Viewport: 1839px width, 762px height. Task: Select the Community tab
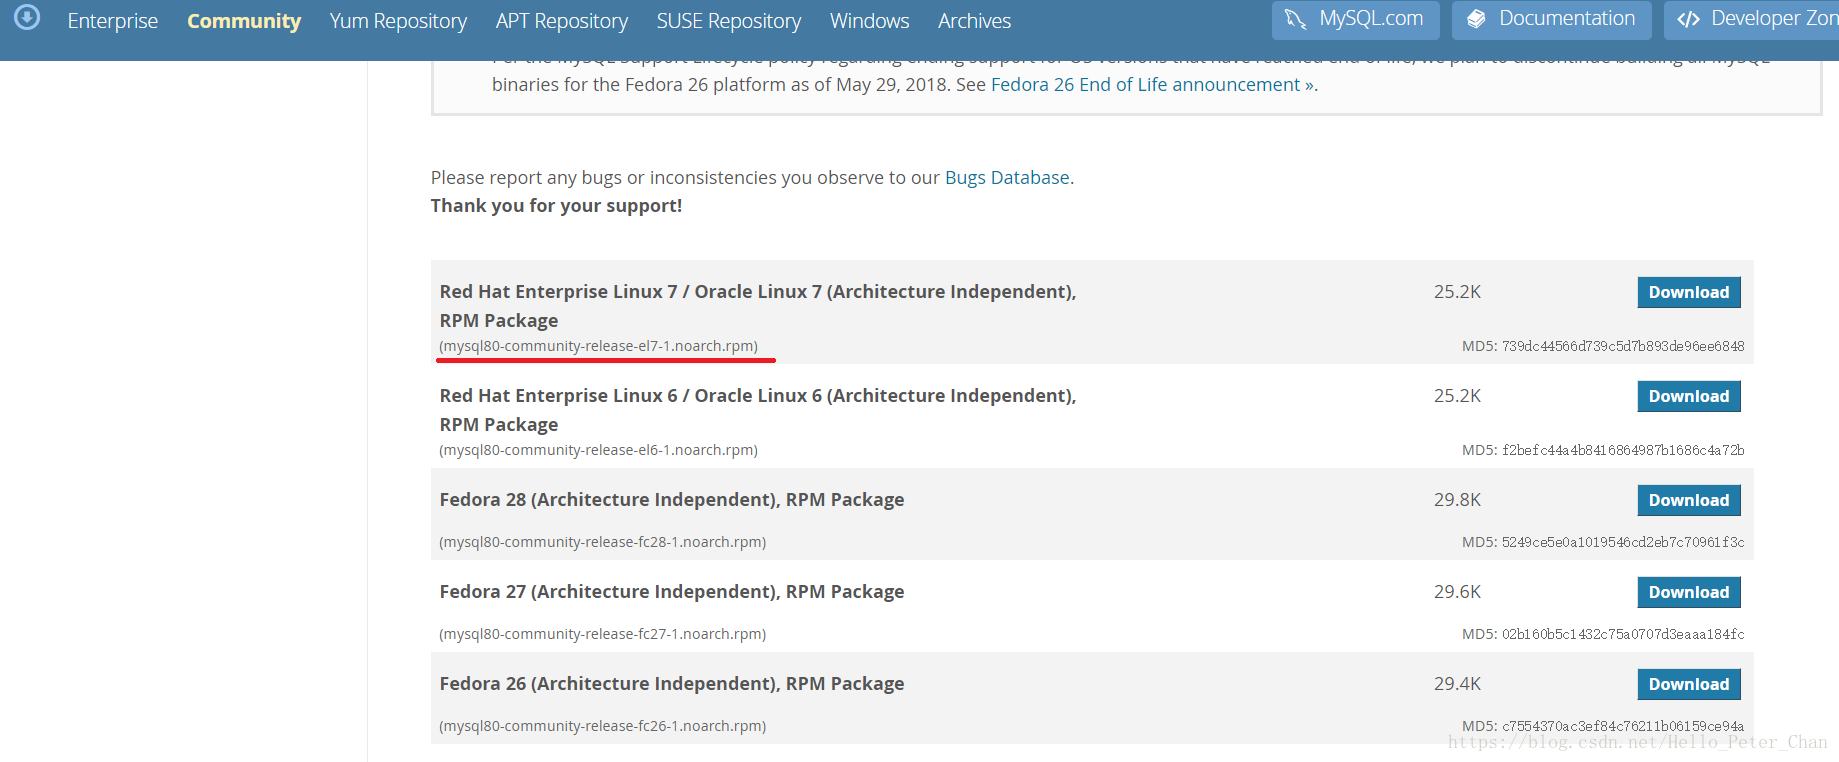click(244, 21)
